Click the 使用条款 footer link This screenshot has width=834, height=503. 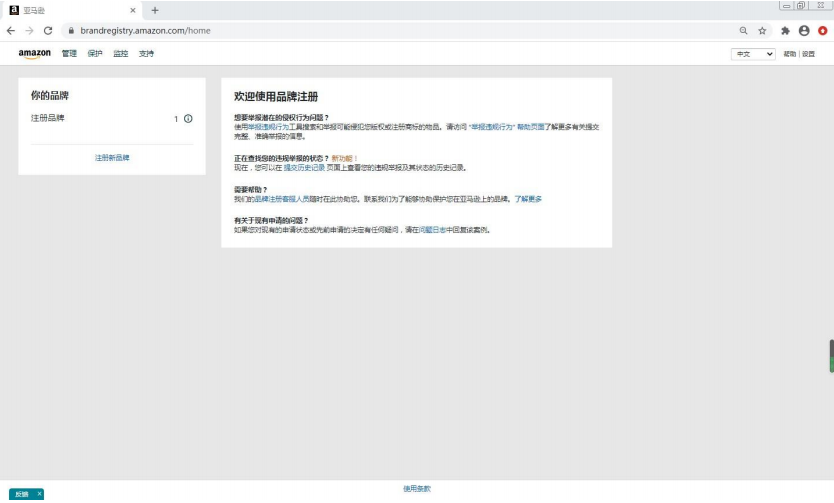417,489
